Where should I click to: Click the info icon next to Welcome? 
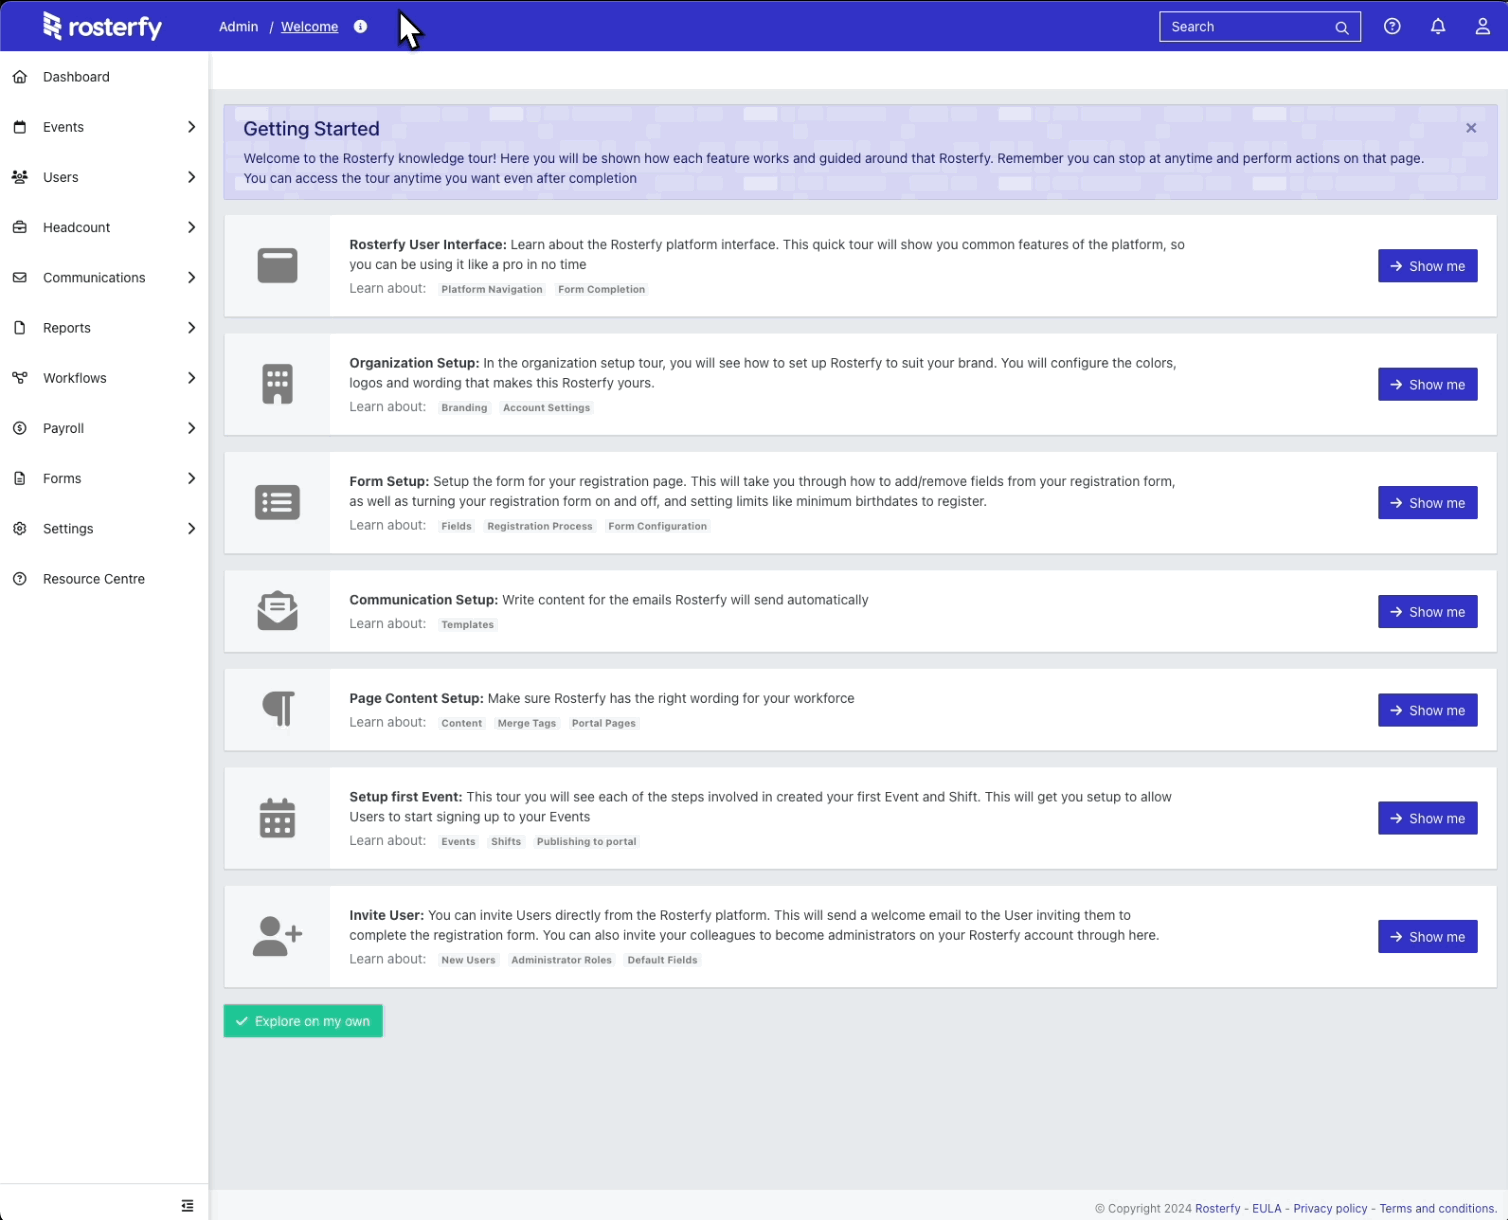point(360,27)
